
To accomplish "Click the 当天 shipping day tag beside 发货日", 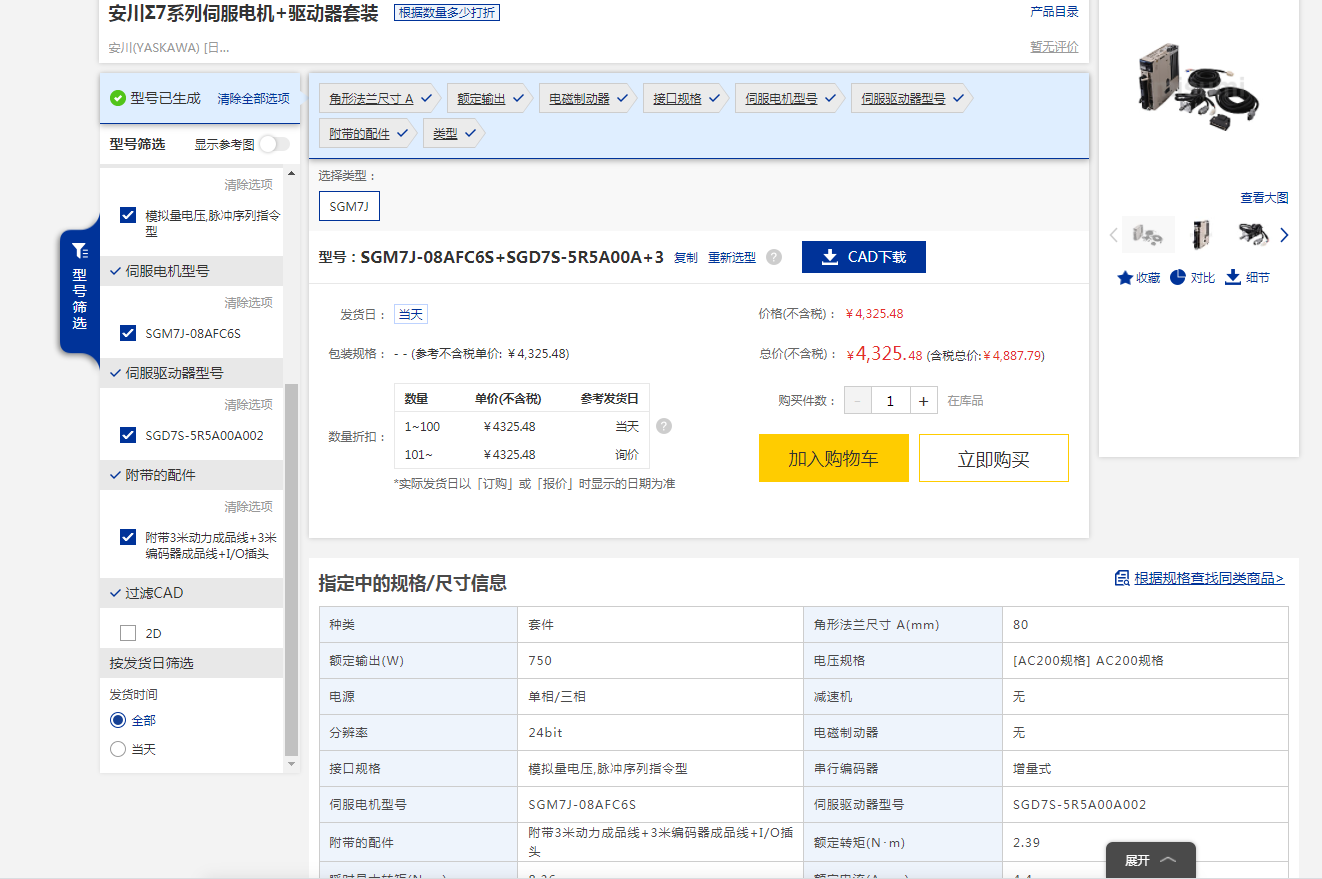I will point(411,314).
